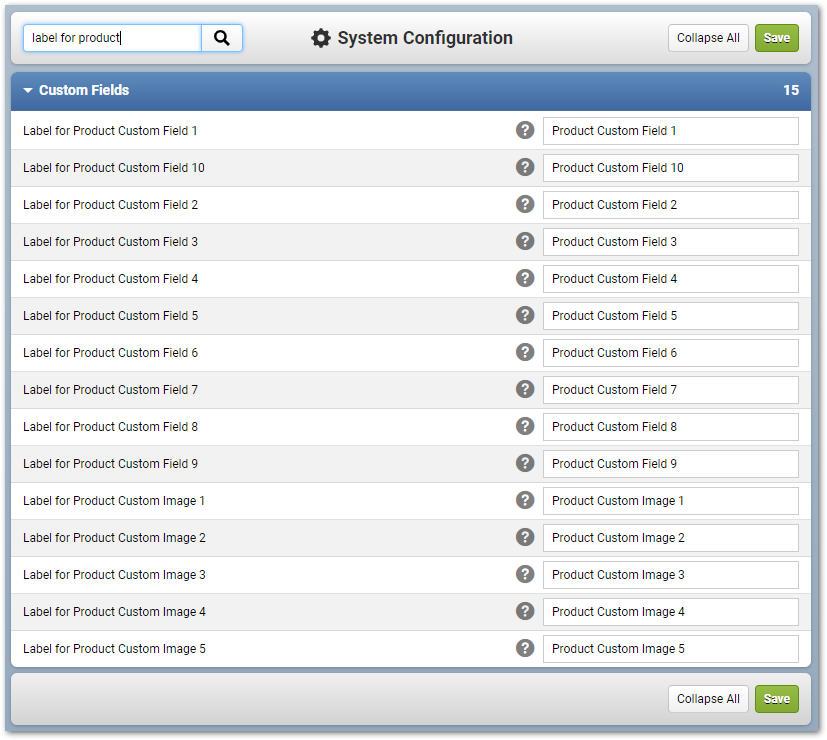Click the 'Label for Product Custom Image 1' text
The image size is (827, 740).
point(114,501)
